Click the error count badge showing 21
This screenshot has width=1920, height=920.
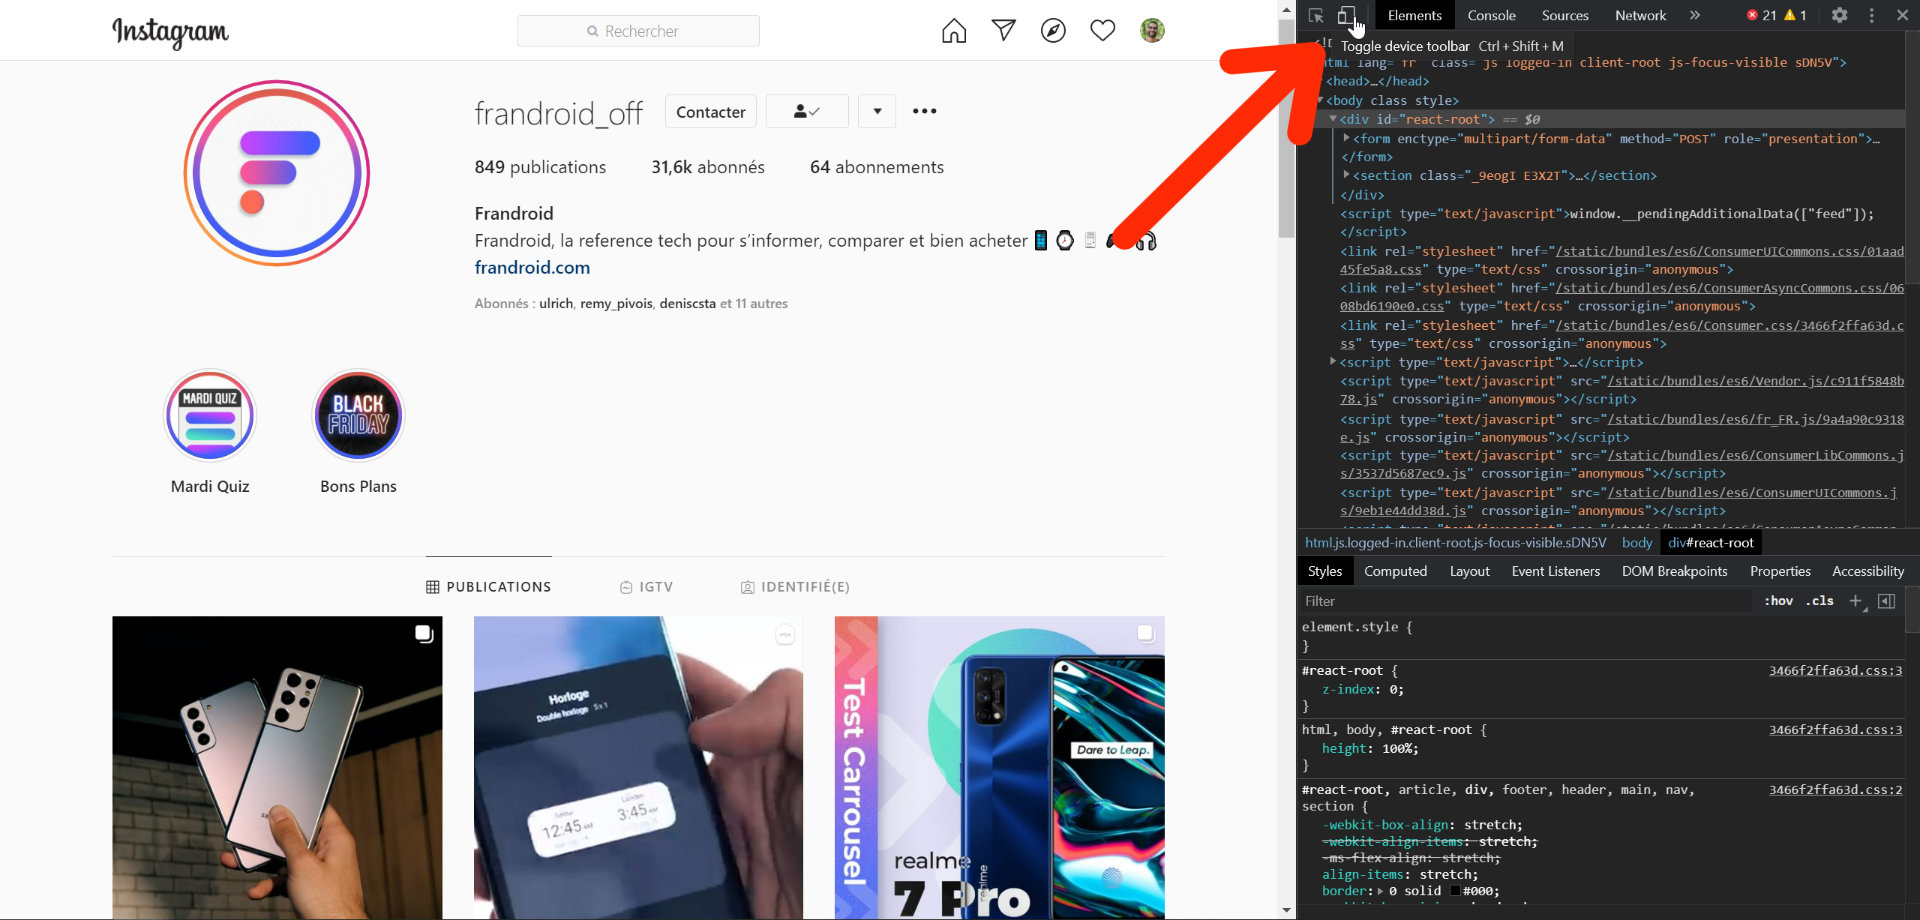(x=1761, y=15)
